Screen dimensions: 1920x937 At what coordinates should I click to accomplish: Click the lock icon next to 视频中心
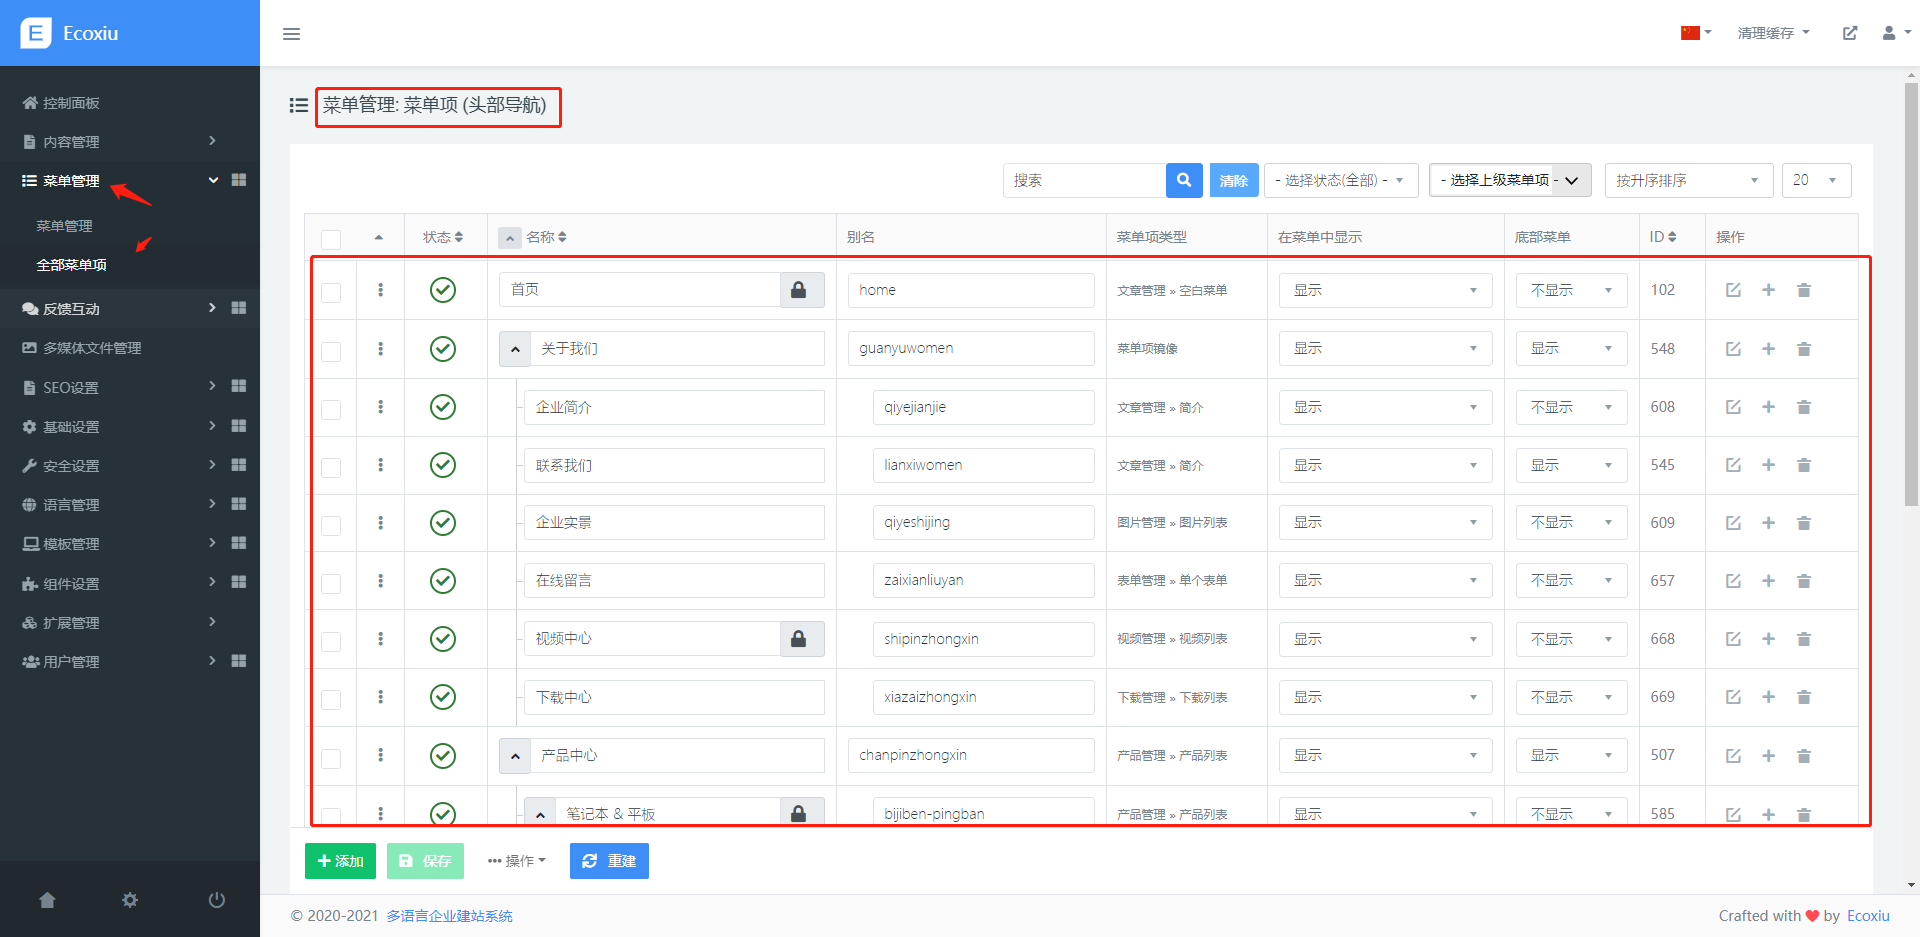point(799,639)
